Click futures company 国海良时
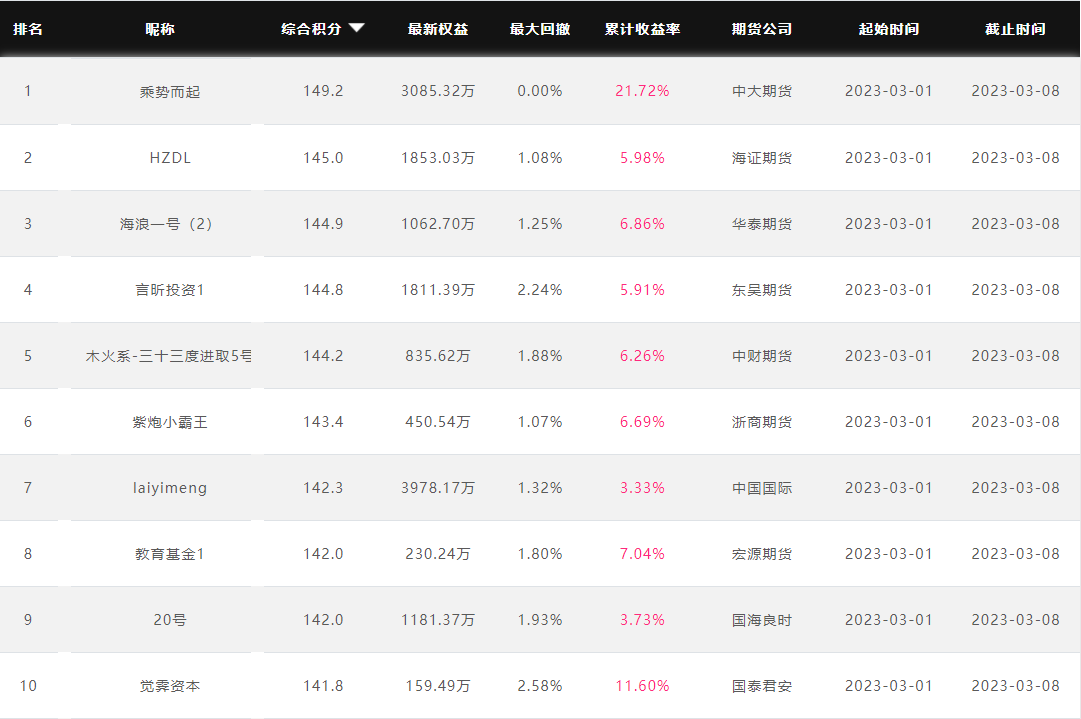The image size is (1081, 719). click(762, 620)
